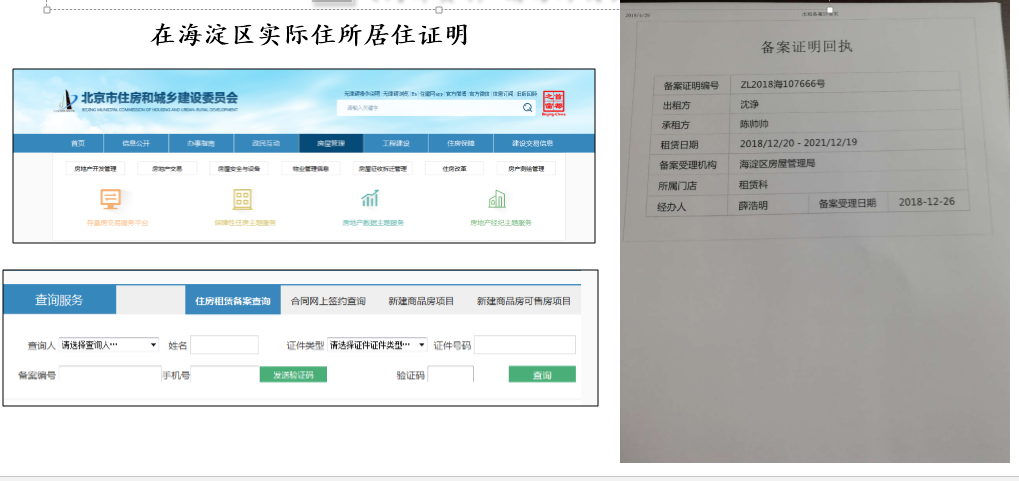Expand the 证件类型 dropdown
The height and width of the screenshot is (481, 1019).
[x=378, y=345]
